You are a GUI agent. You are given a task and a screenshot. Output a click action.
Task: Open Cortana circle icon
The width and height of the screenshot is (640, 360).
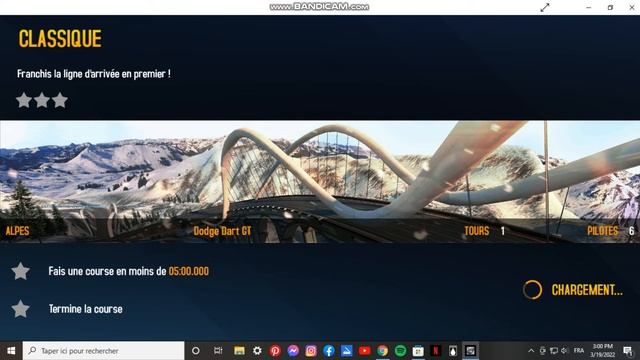click(196, 351)
